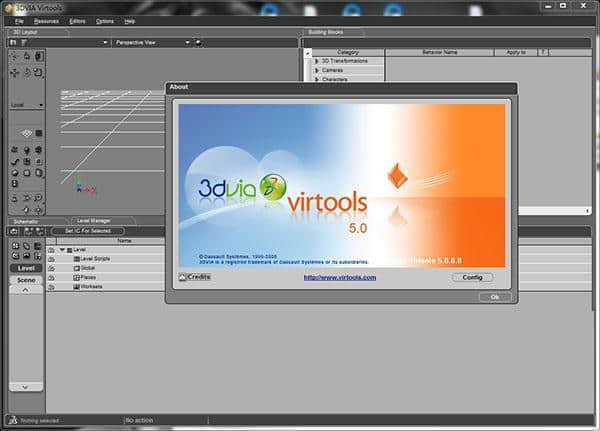
Task: Toggle the Credits checkbox
Action: (183, 277)
